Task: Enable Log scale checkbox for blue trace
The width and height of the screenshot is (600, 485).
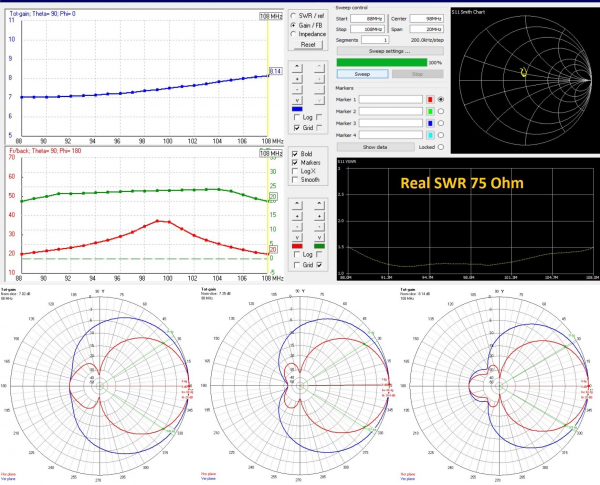Action: (297, 117)
